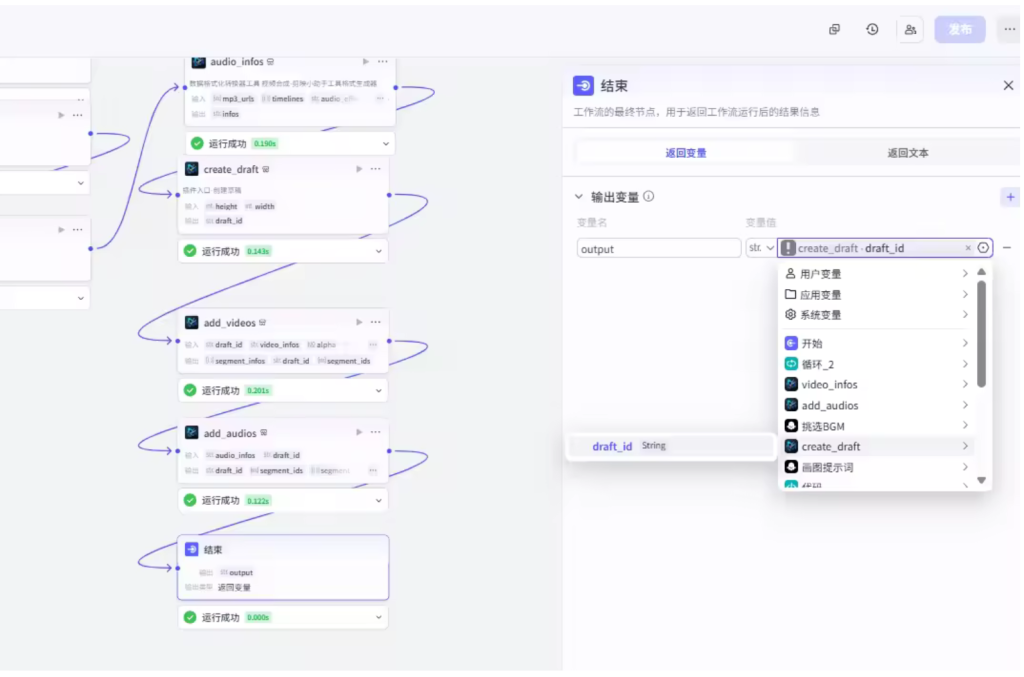Click the 发布 publish button

pos(960,30)
